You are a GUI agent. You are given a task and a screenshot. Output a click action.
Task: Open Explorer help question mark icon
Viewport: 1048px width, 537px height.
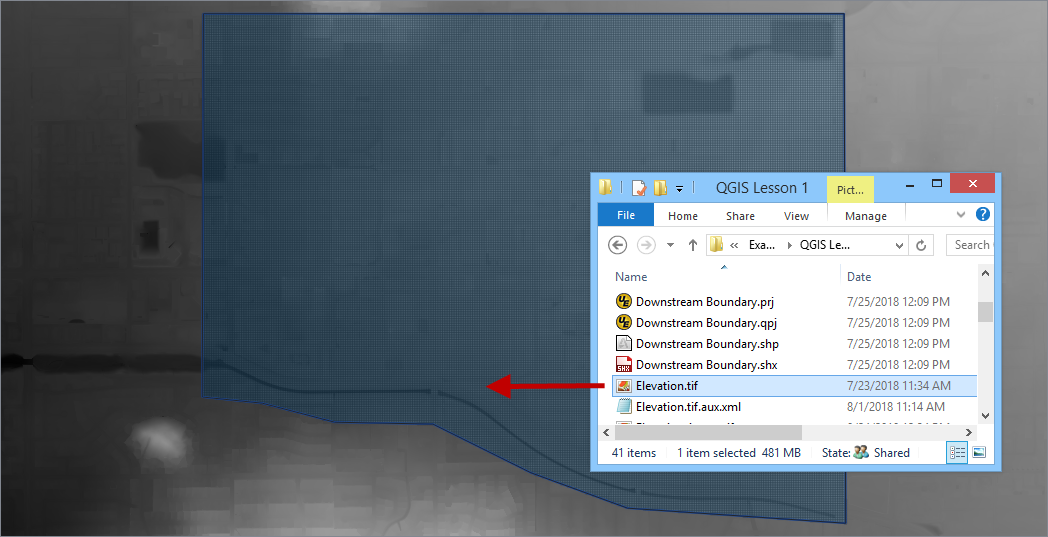983,215
